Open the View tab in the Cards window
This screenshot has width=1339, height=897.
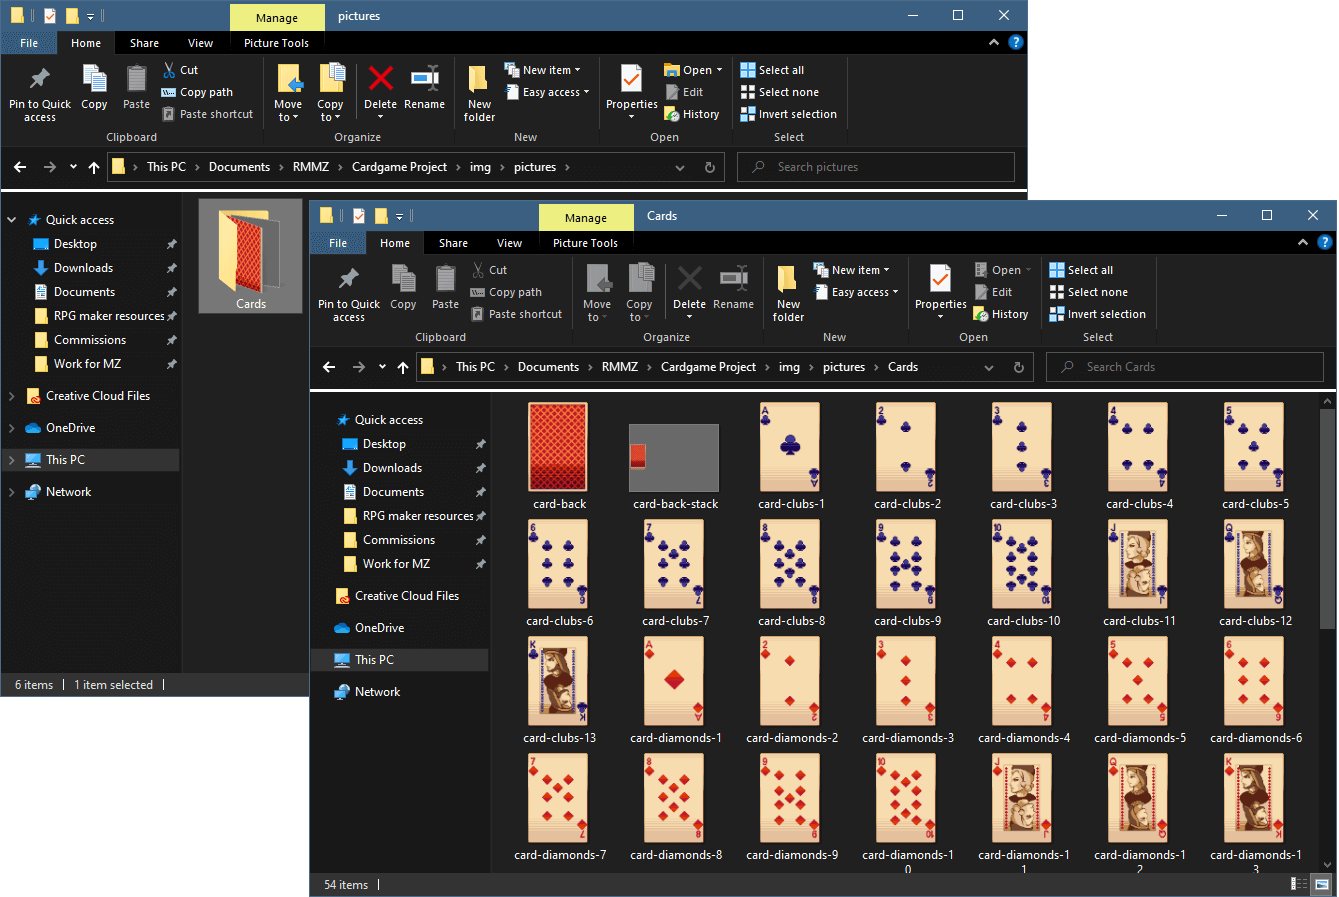tap(509, 242)
